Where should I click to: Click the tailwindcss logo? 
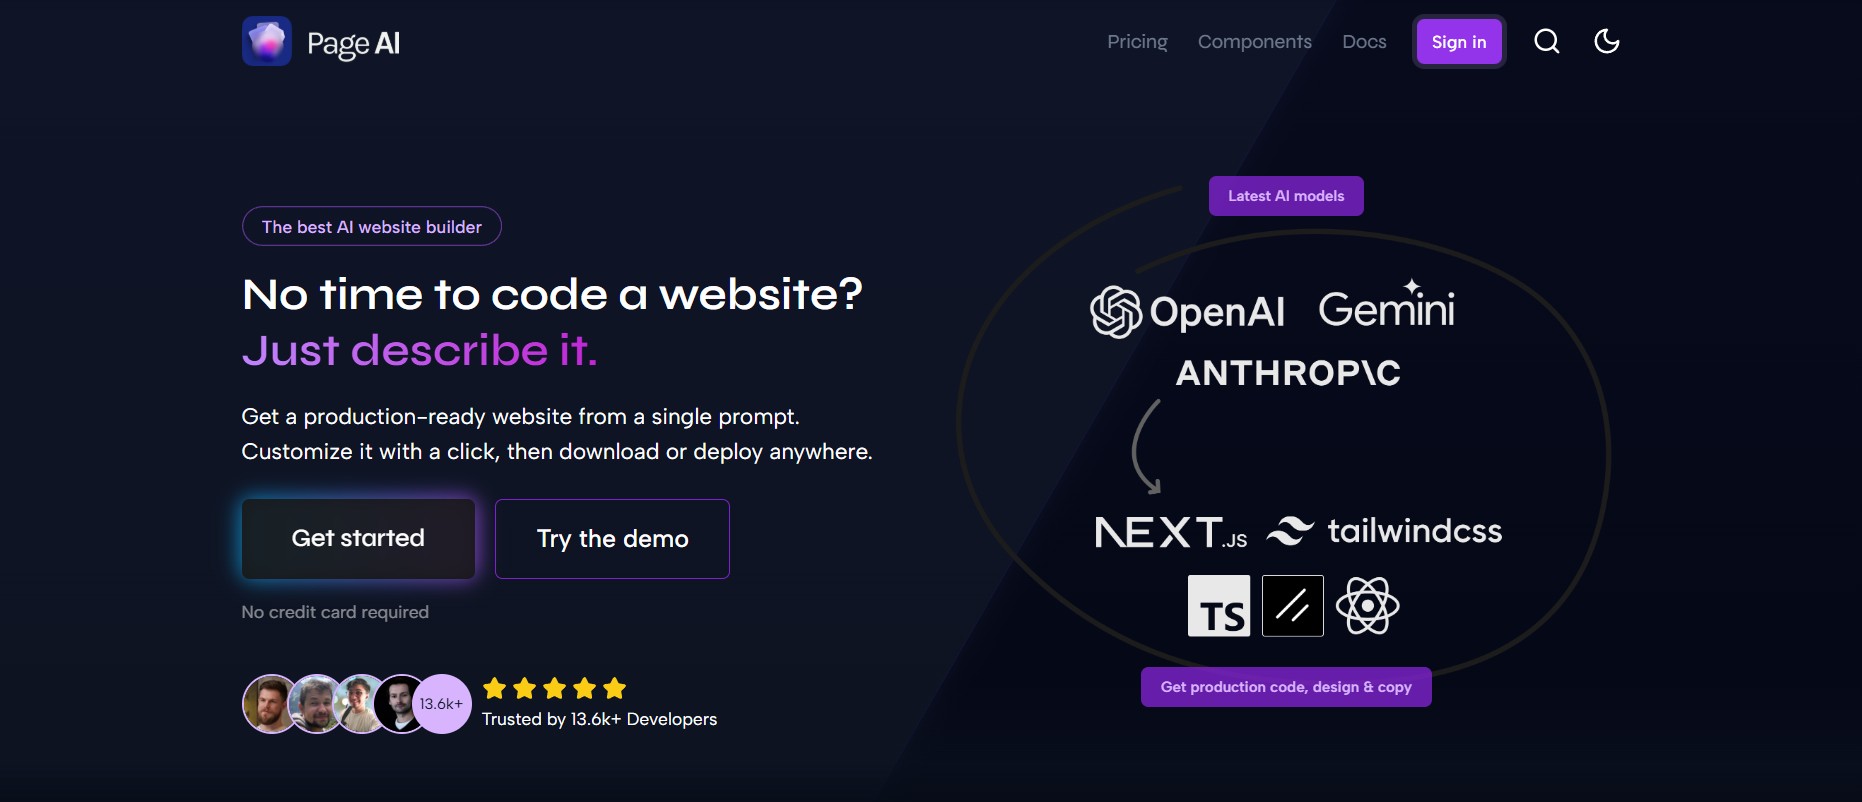point(1385,531)
